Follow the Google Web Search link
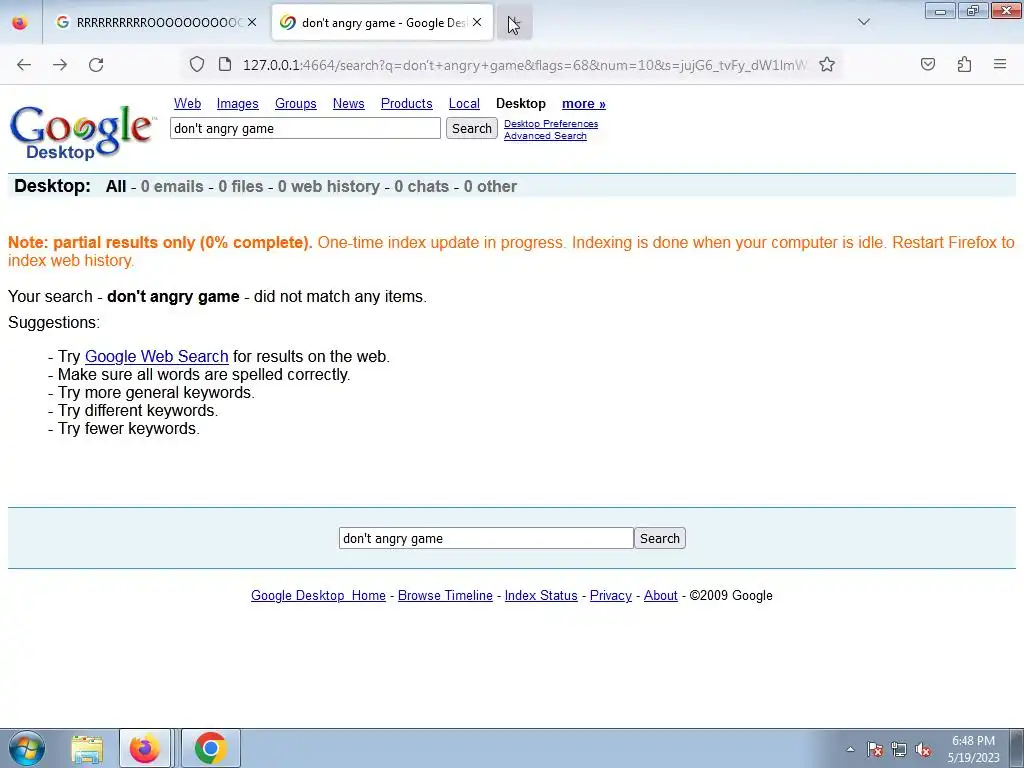Screen dimensions: 1024x768 (x=157, y=357)
